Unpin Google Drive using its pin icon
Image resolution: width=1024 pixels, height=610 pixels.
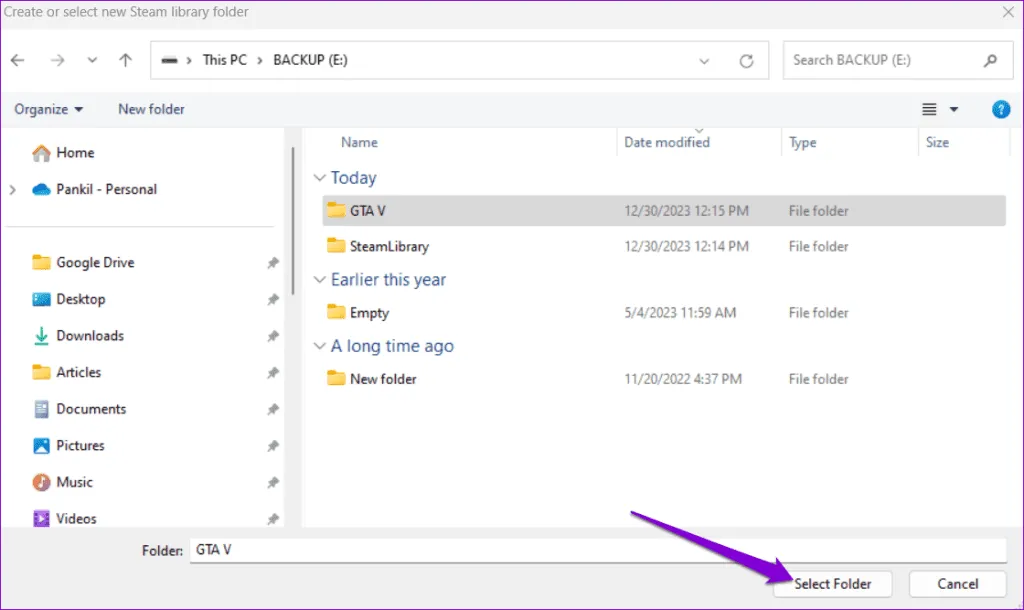tap(273, 263)
